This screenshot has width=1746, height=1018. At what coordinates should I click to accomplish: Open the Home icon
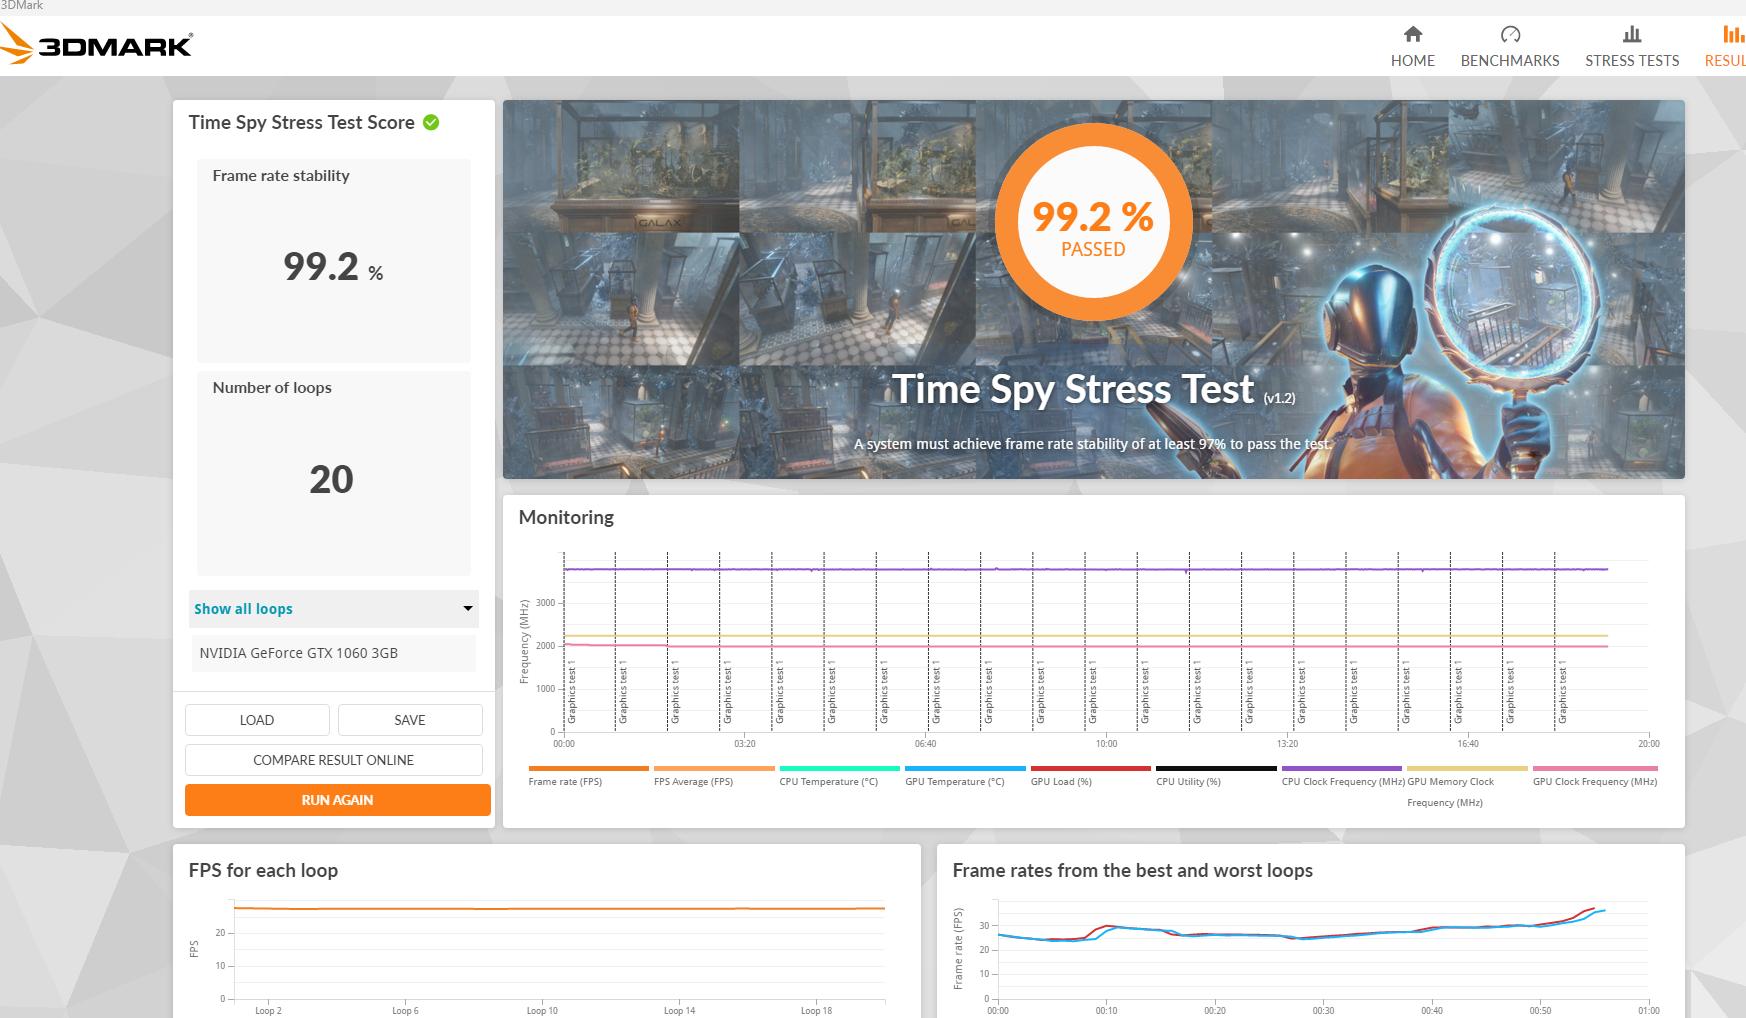coord(1412,35)
